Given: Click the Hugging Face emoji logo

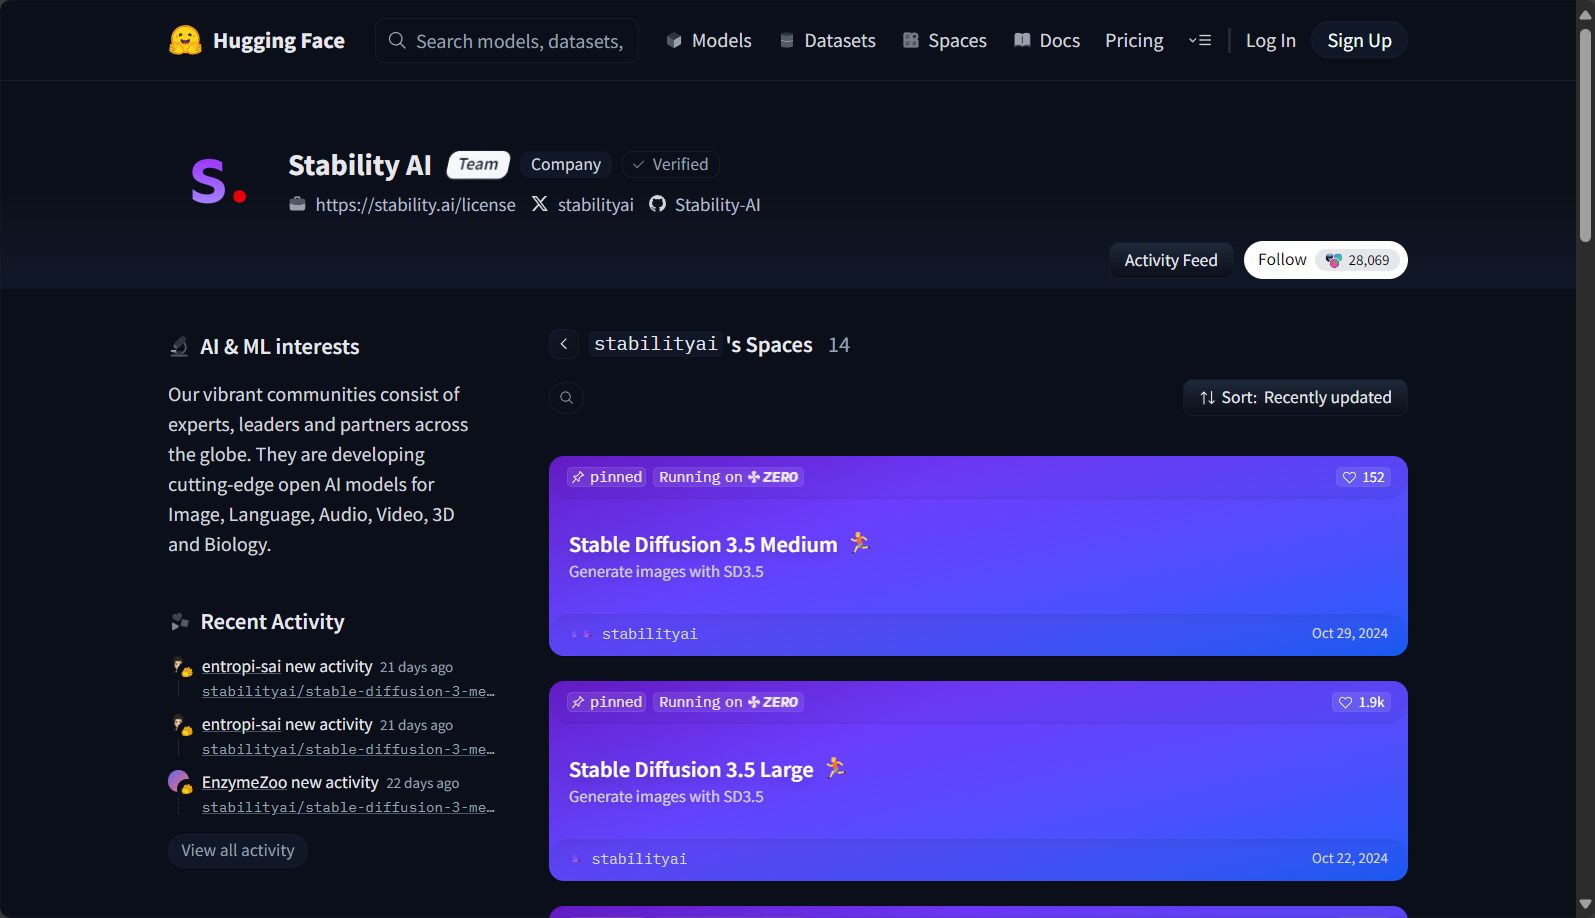Looking at the screenshot, I should point(185,40).
